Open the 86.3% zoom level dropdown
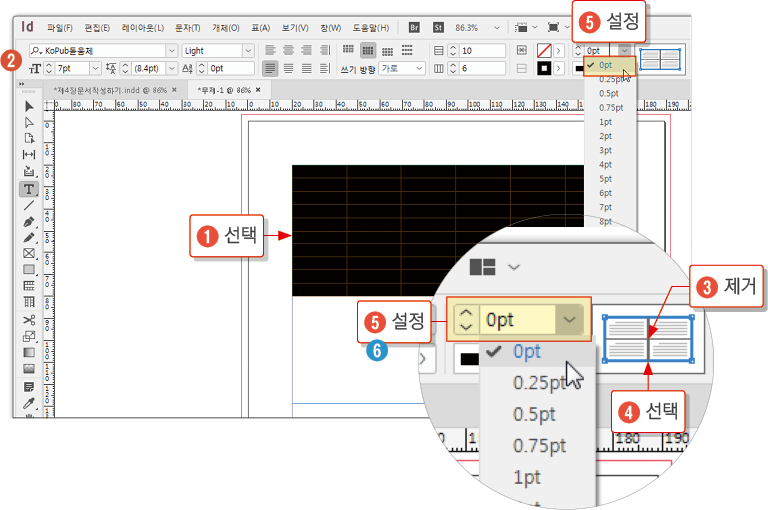Screen dimensions: 768x510 click(497, 27)
